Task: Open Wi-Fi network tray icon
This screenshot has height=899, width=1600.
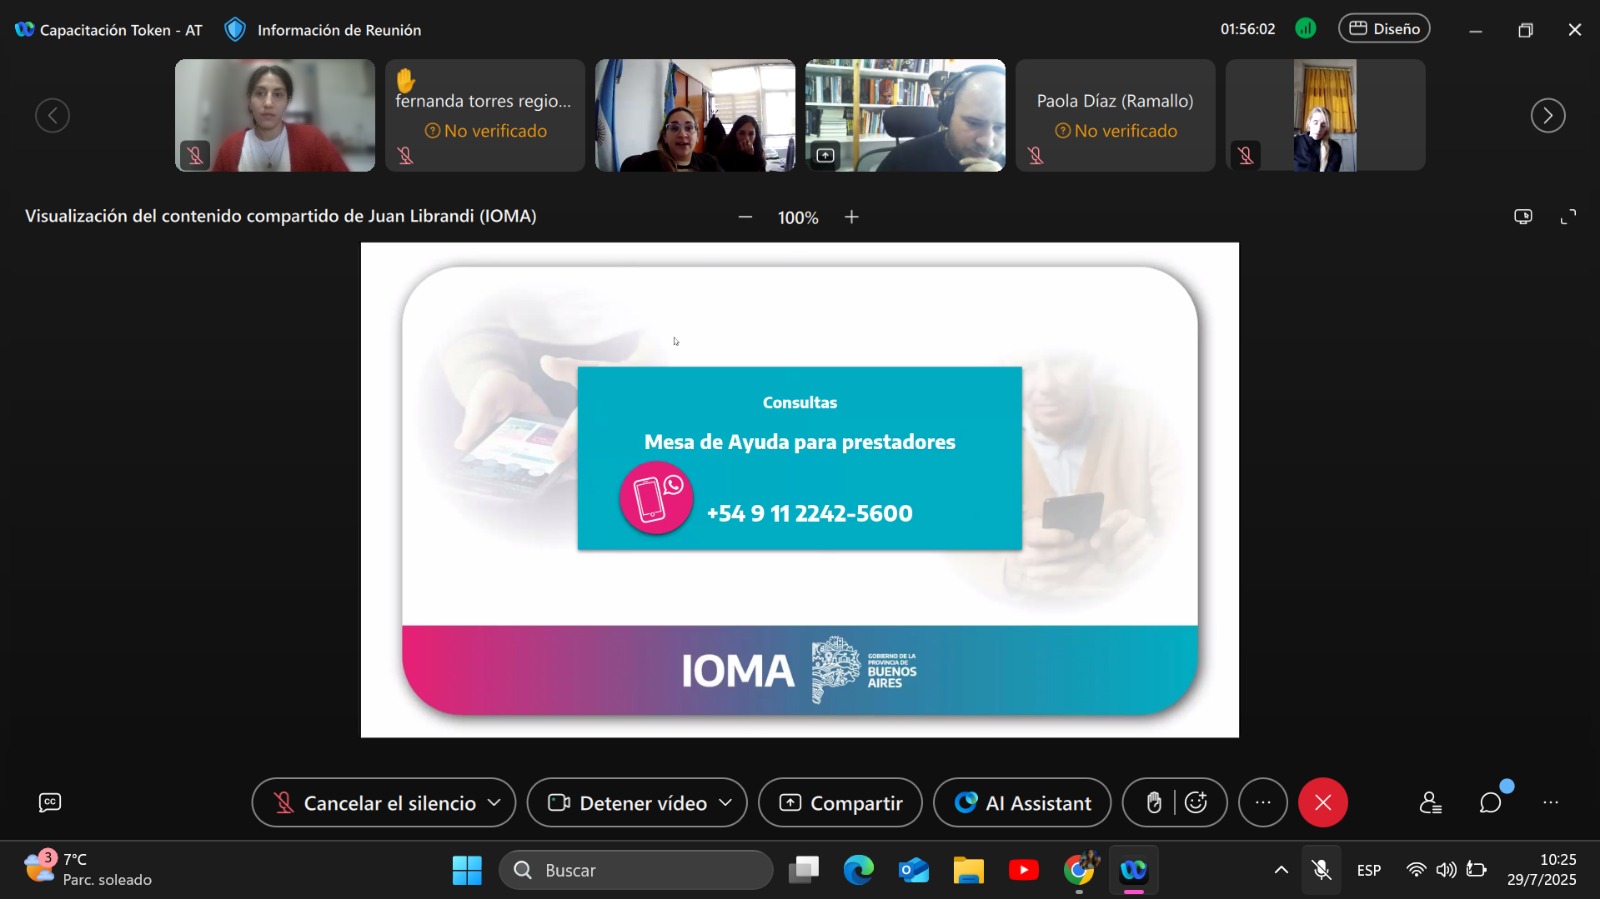Action: [x=1416, y=870]
